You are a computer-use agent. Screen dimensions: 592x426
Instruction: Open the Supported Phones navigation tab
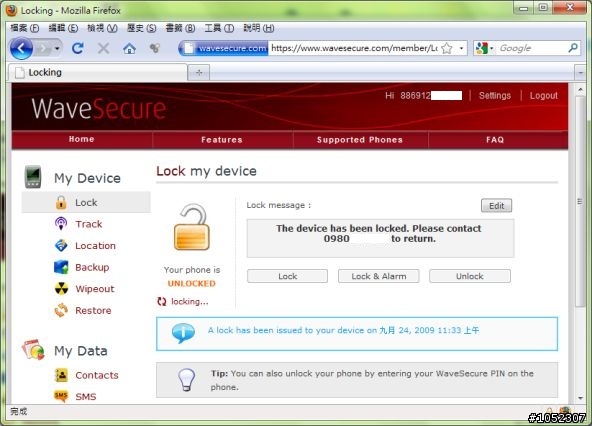click(360, 140)
